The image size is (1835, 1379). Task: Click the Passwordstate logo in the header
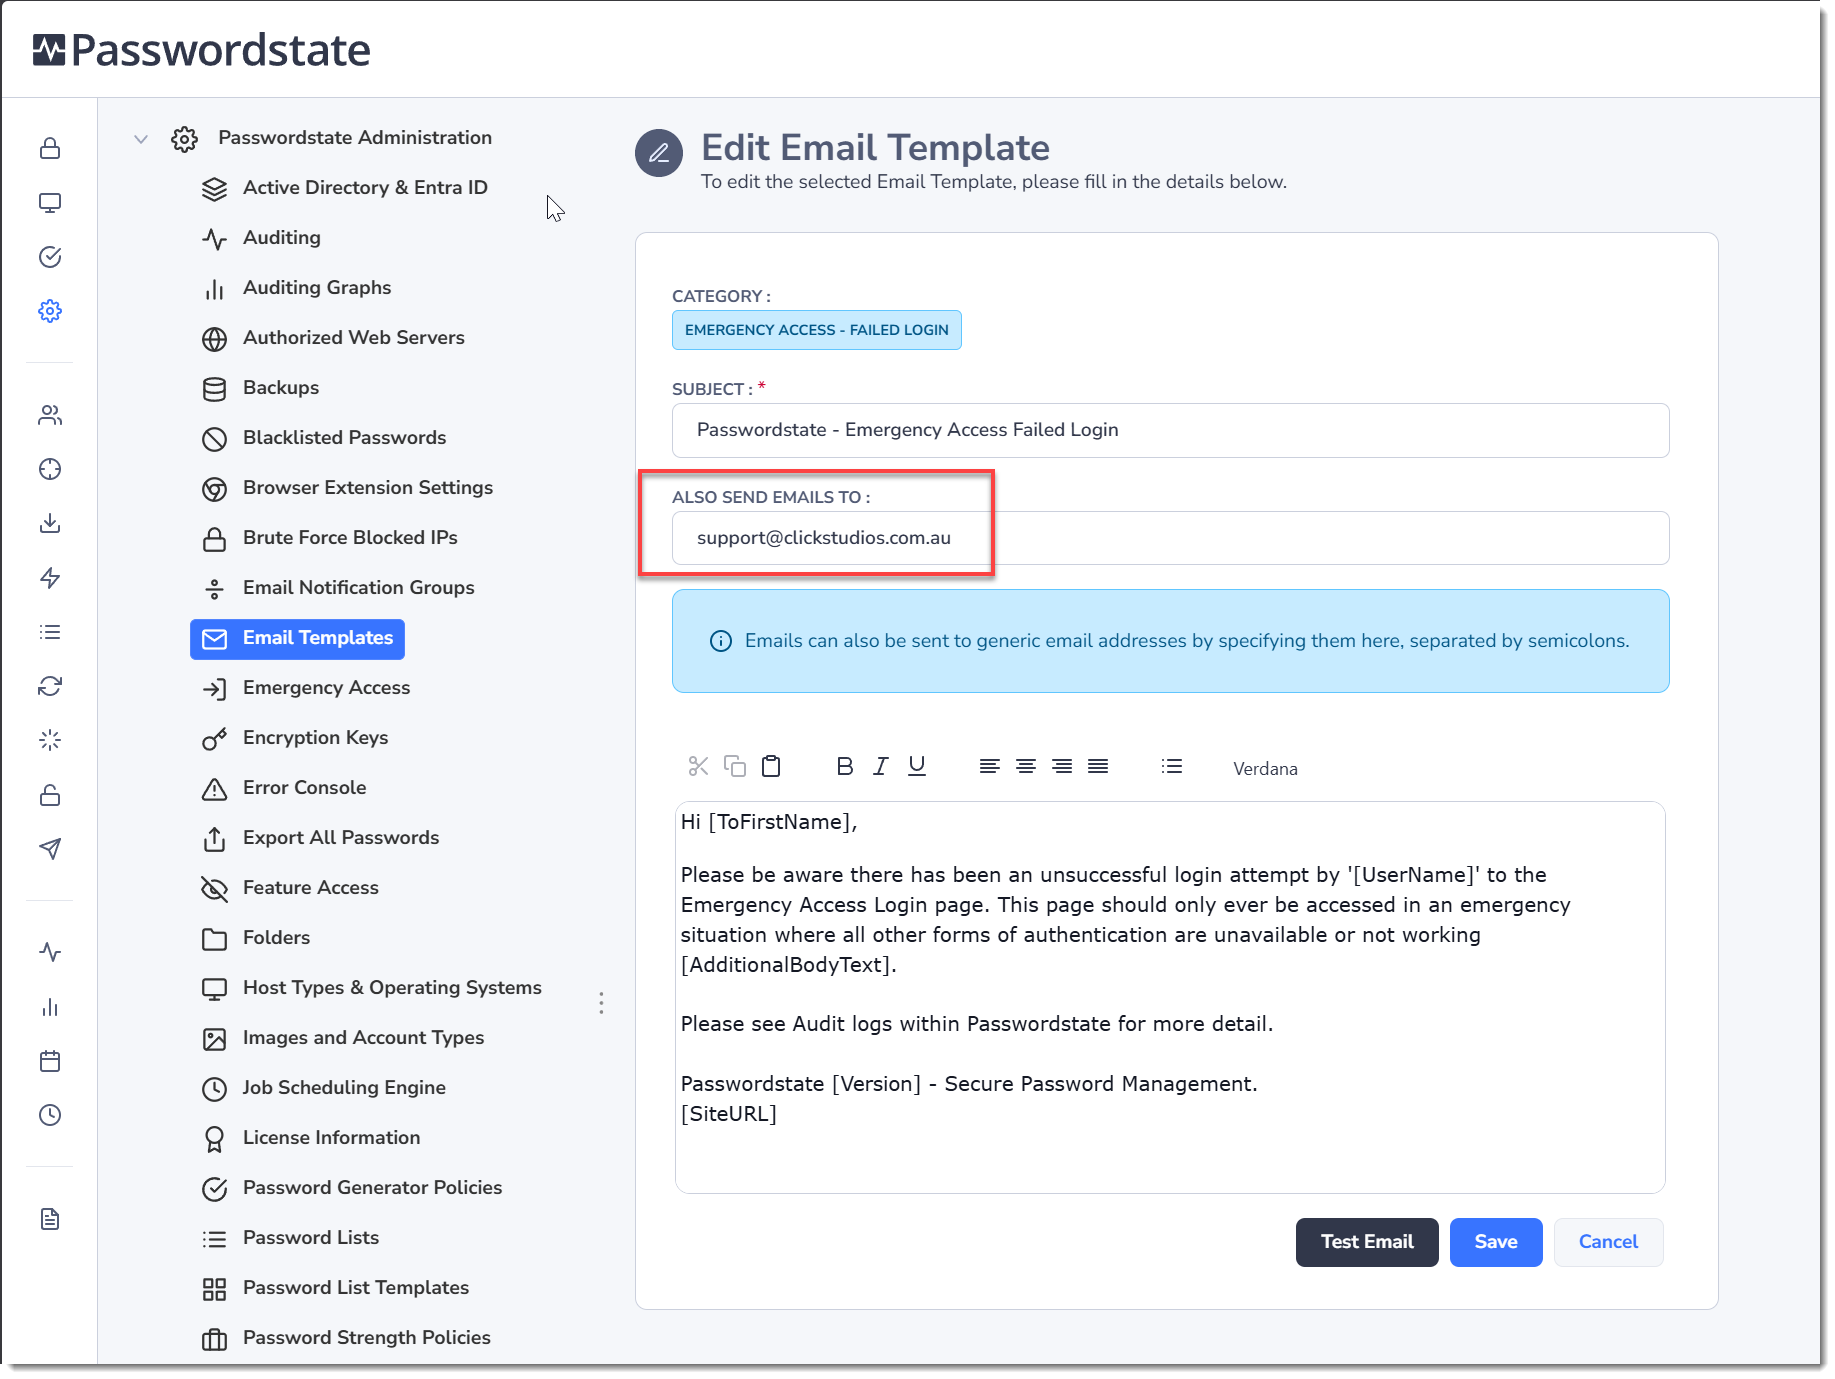pyautogui.click(x=201, y=50)
